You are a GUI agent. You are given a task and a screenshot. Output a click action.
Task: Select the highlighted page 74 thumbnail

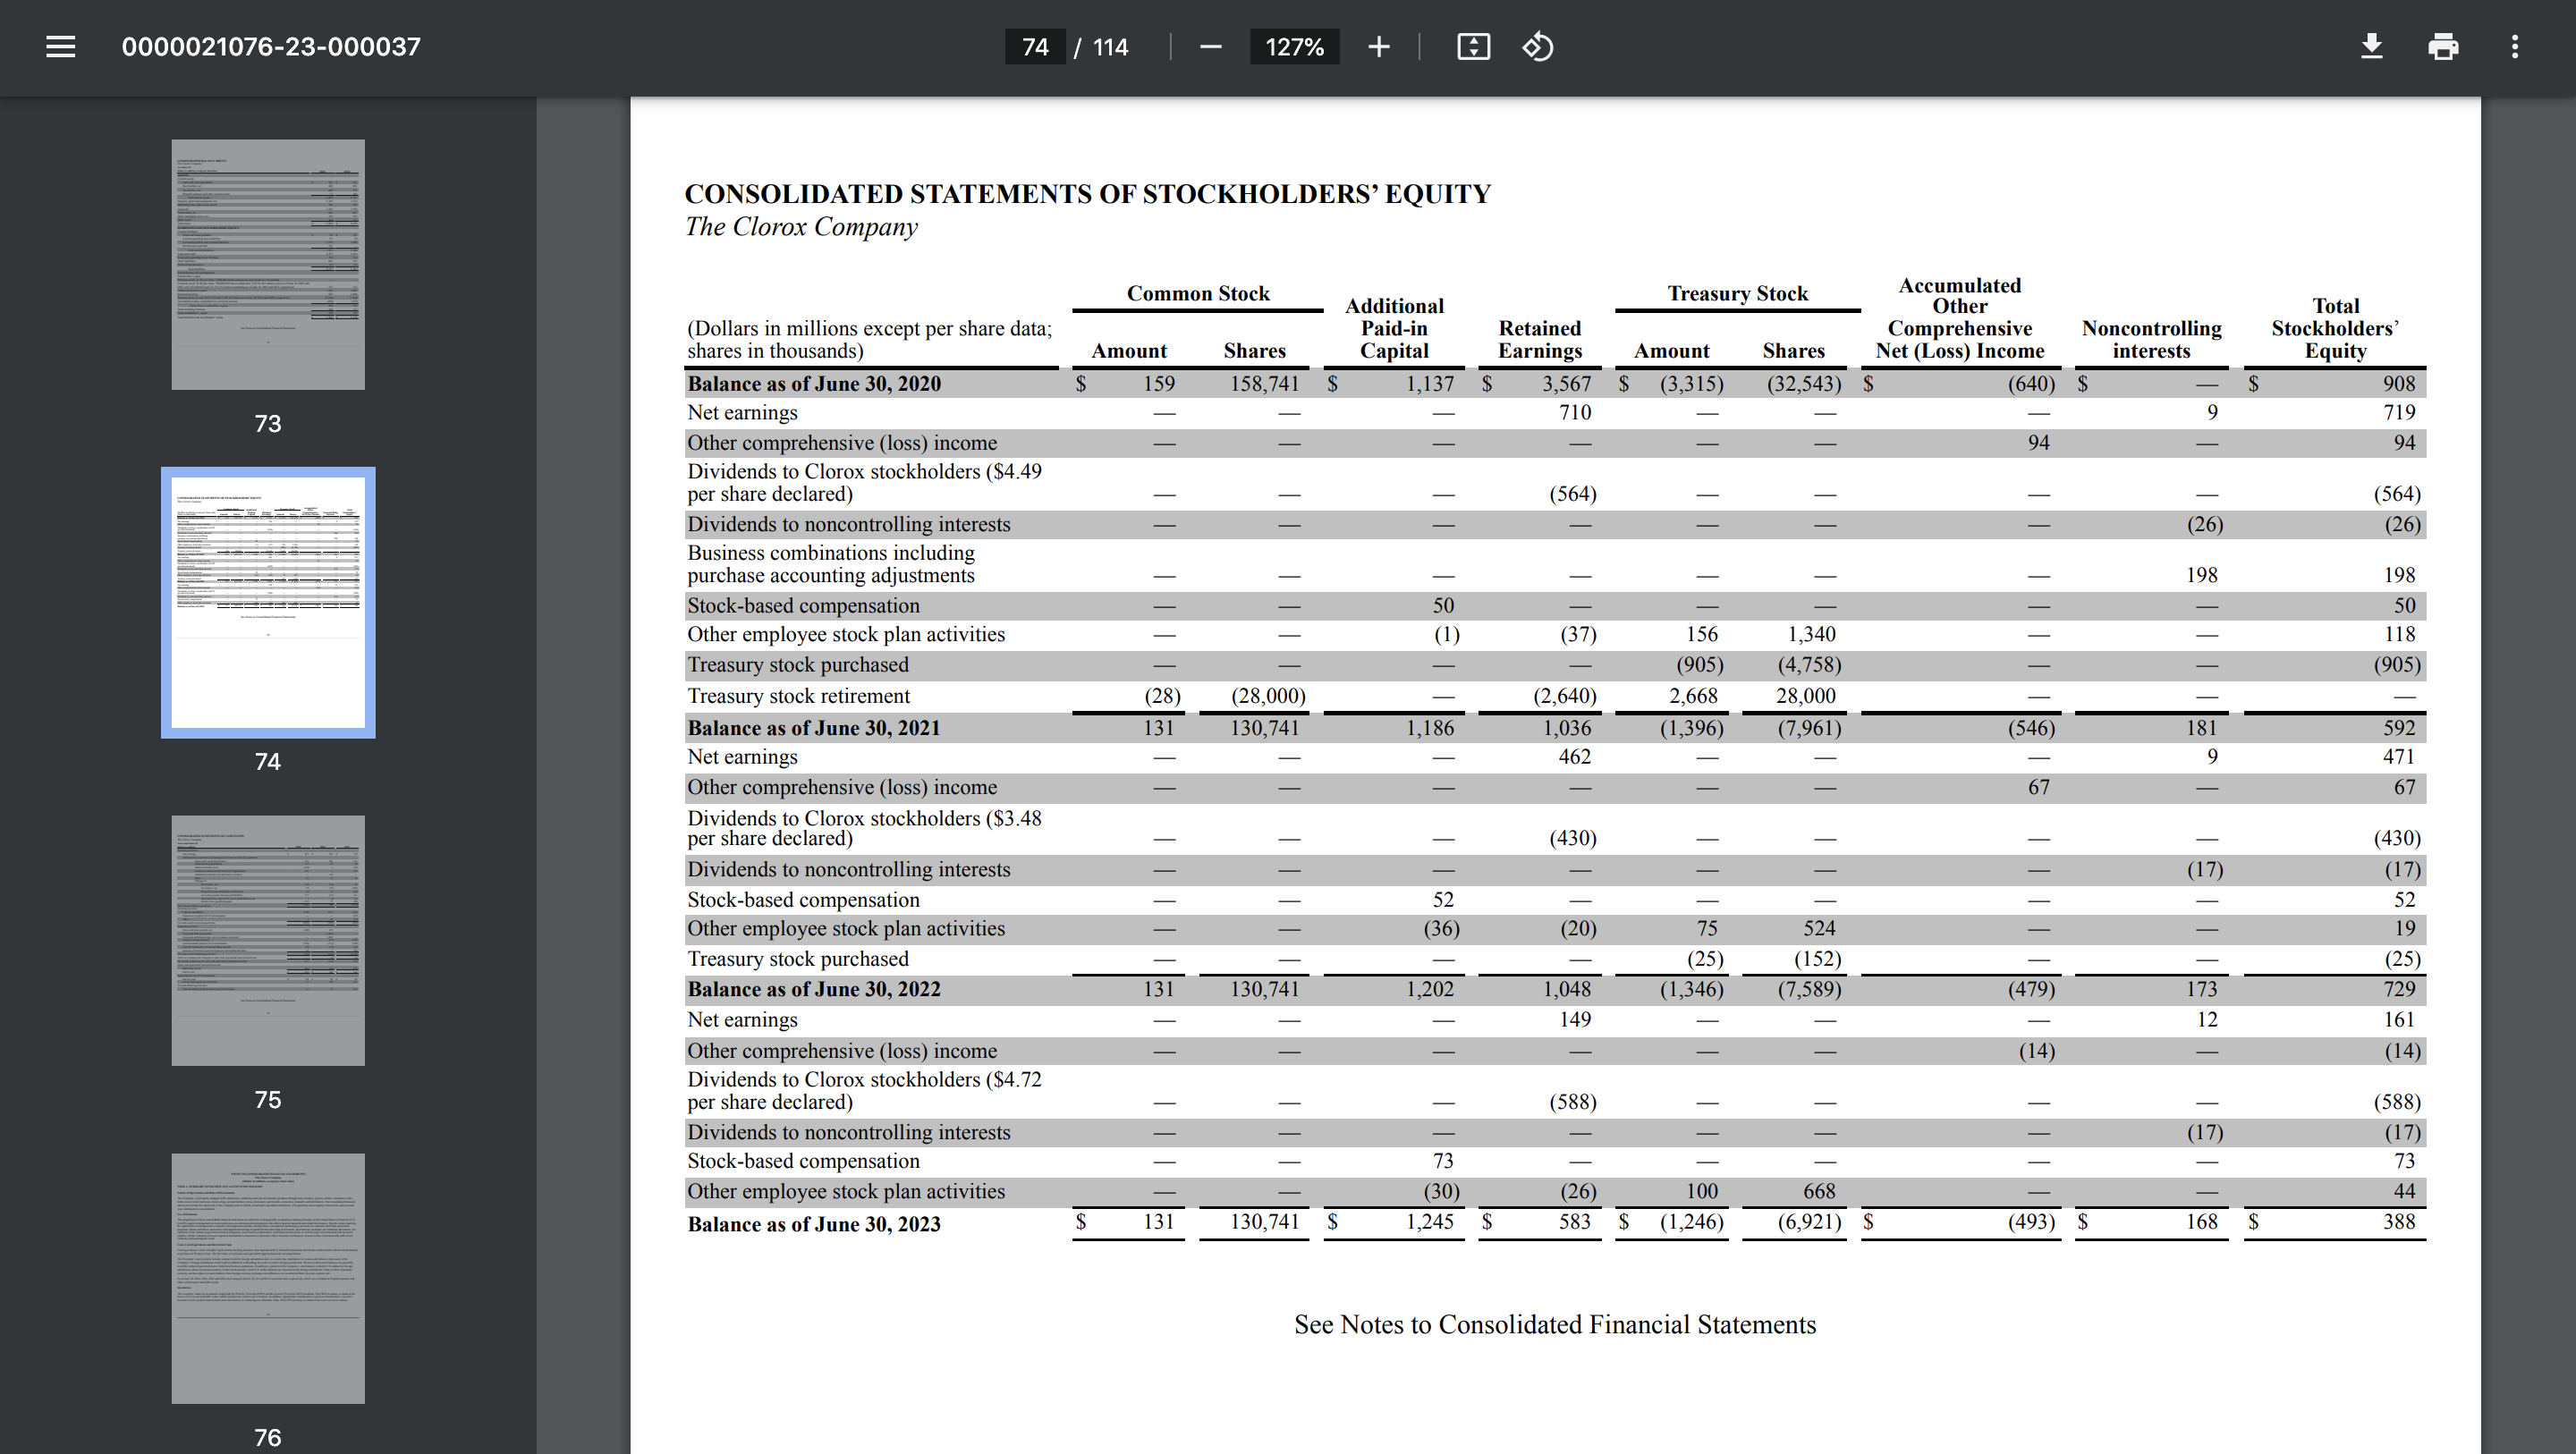click(x=268, y=602)
